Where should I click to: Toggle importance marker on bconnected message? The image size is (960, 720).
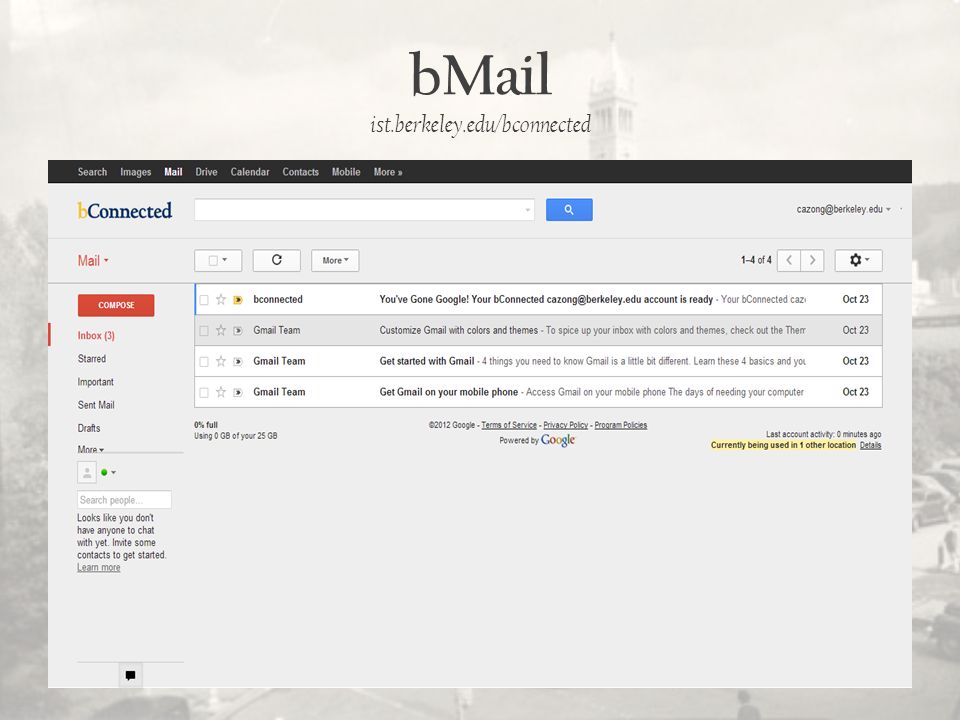coord(238,300)
